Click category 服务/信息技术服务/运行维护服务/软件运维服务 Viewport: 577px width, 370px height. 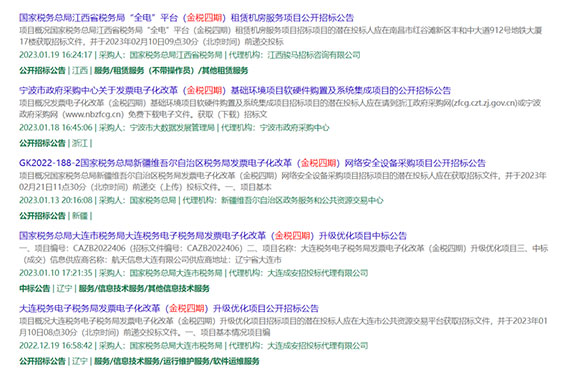pyautogui.click(x=177, y=361)
